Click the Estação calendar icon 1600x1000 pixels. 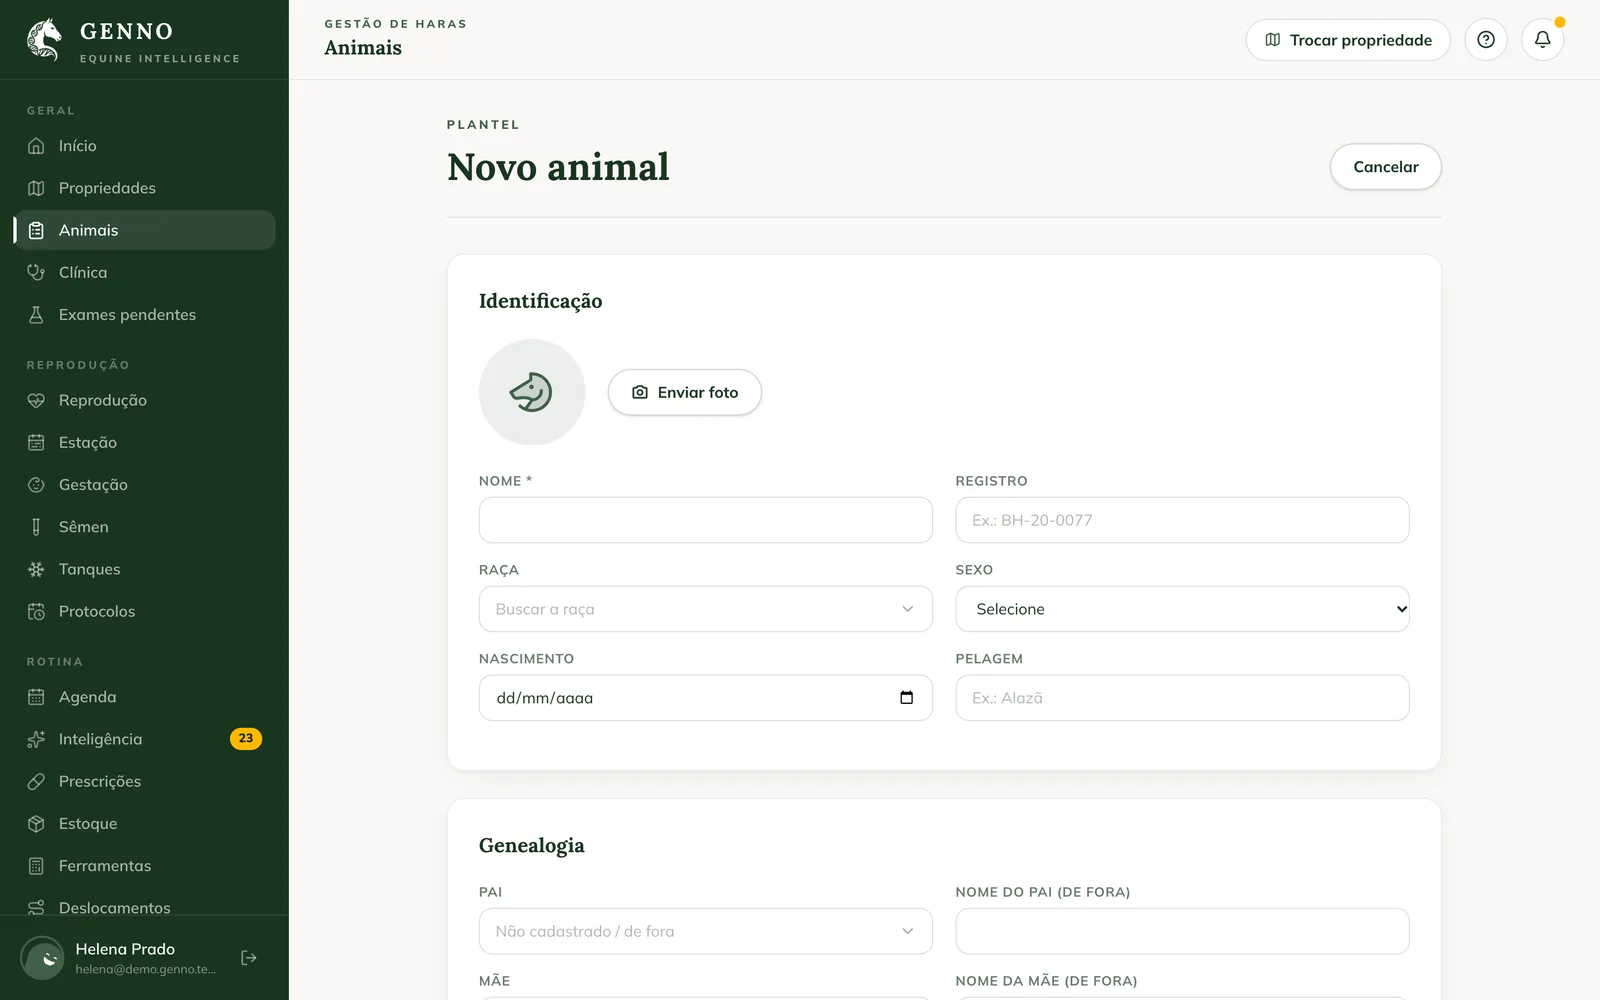[x=36, y=442]
